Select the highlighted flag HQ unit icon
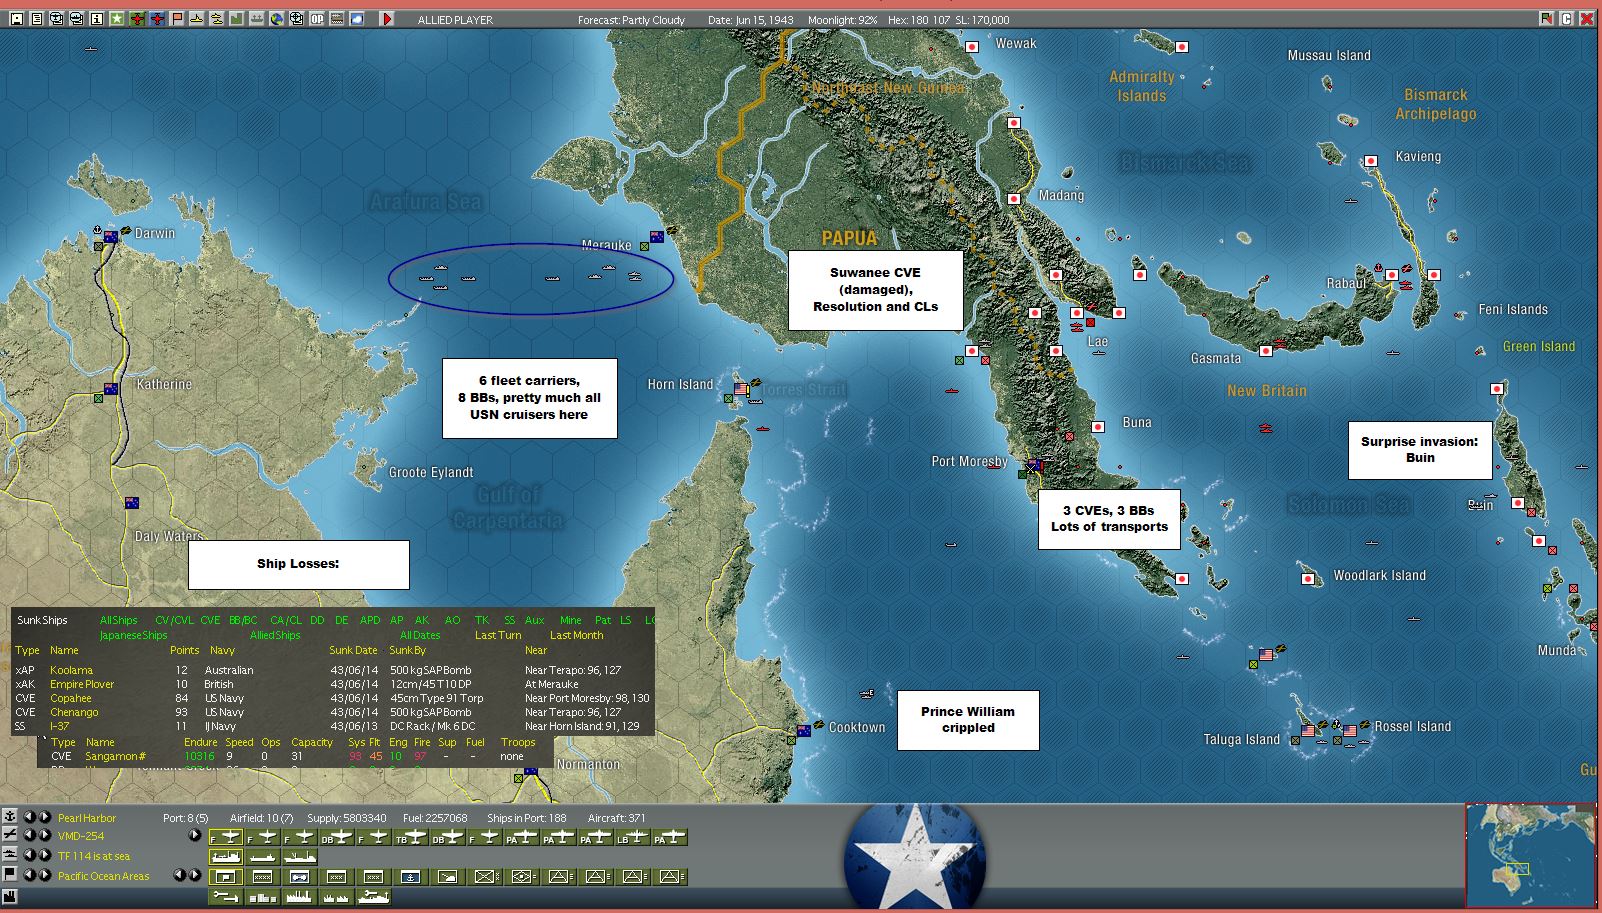Viewport: 1602px width, 913px height. pos(226,877)
